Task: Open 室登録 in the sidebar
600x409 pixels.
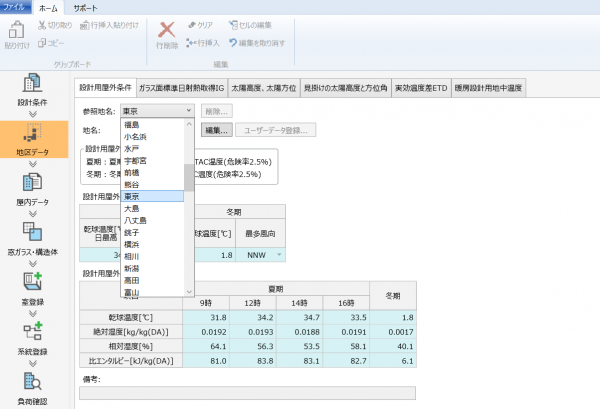Action: pos(33,289)
